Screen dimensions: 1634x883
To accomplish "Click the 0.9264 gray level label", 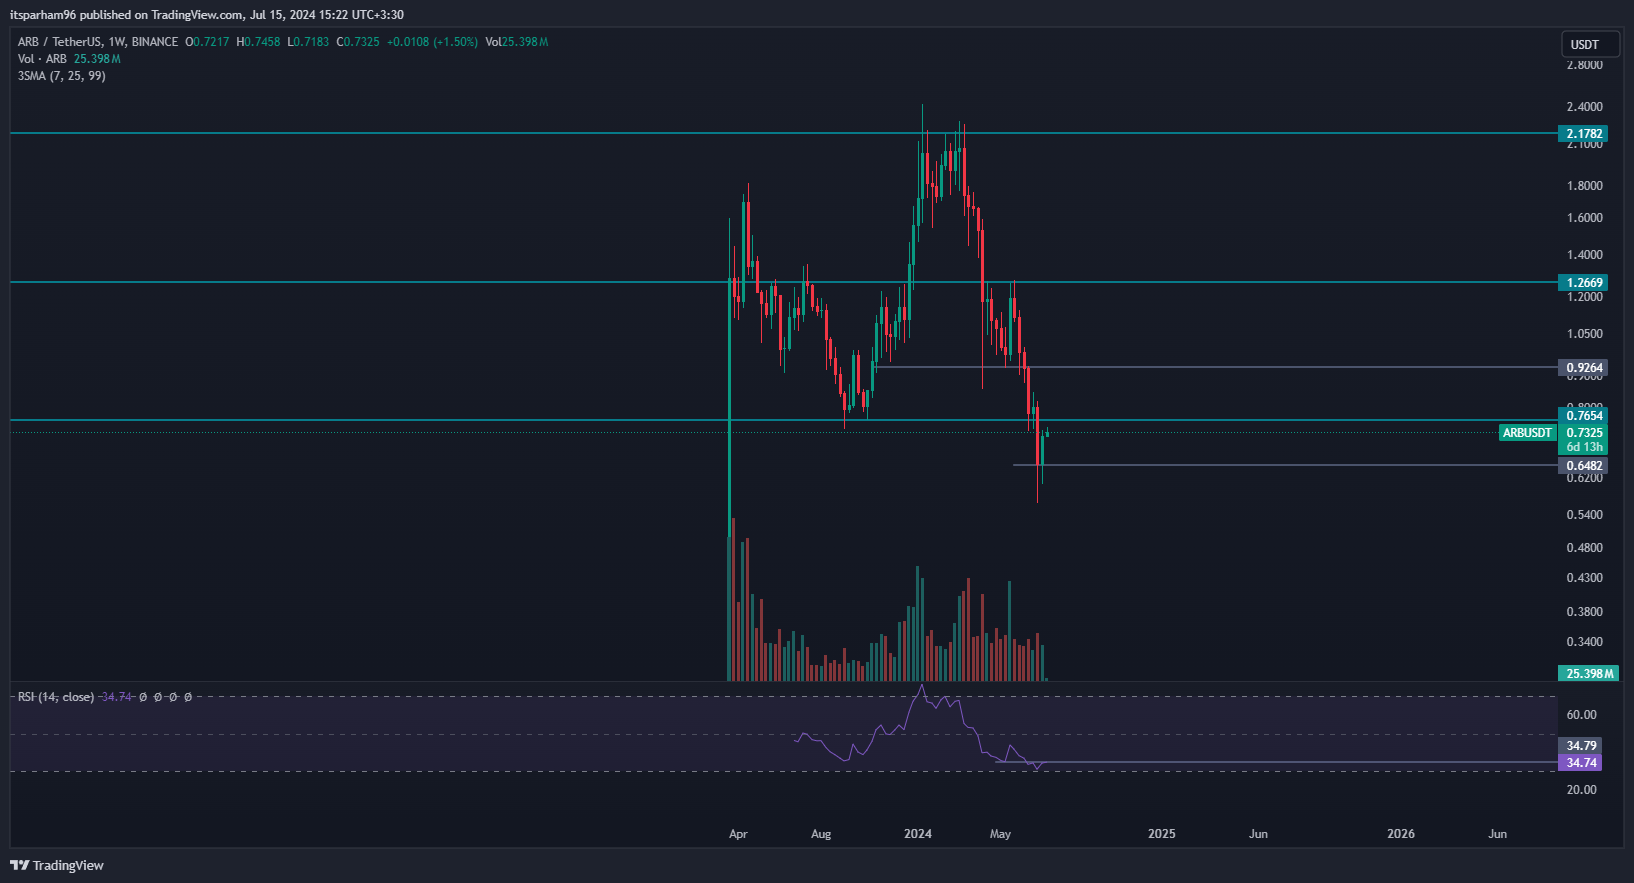I will tap(1584, 367).
